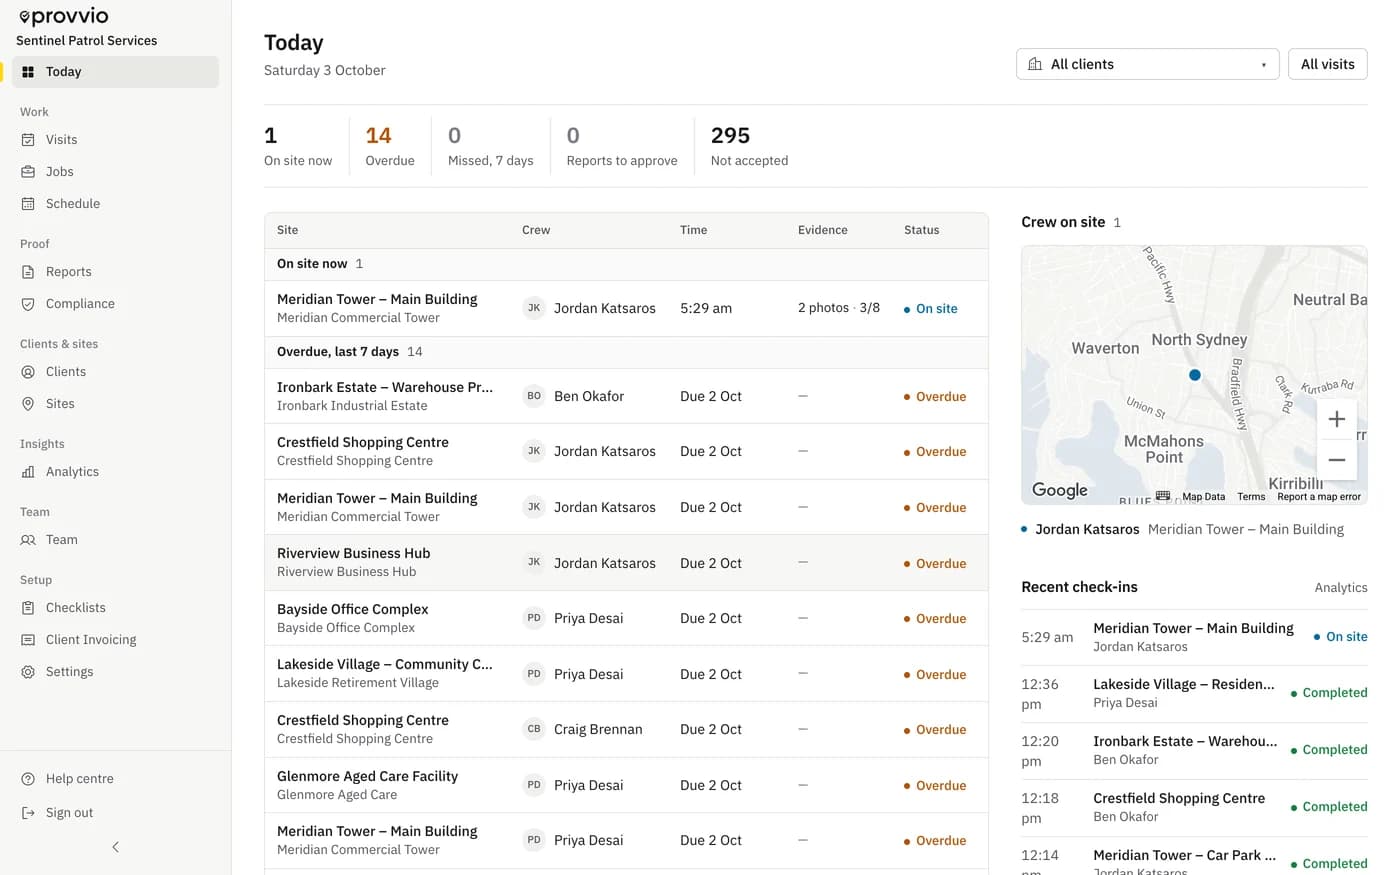The image size is (1400, 875).
Task: Select Craig Brennan crew cell
Action: pyautogui.click(x=583, y=730)
